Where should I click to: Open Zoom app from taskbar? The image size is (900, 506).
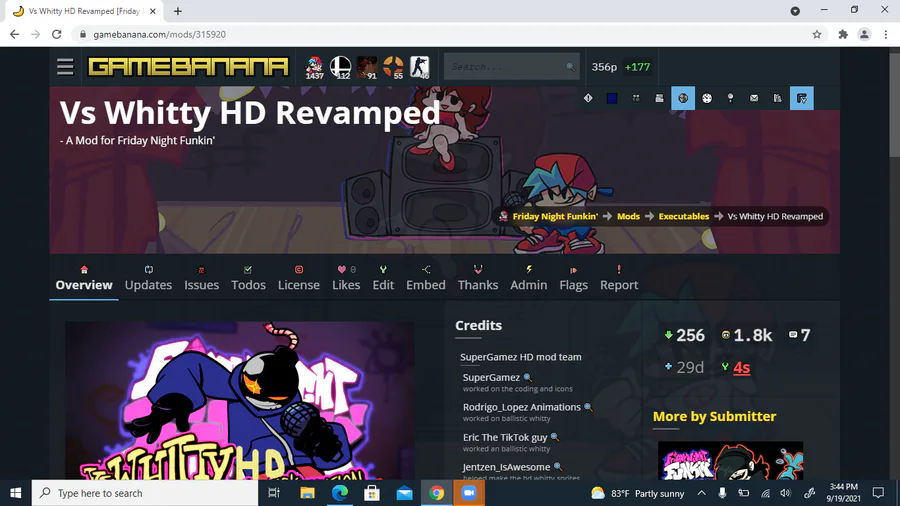pos(469,493)
